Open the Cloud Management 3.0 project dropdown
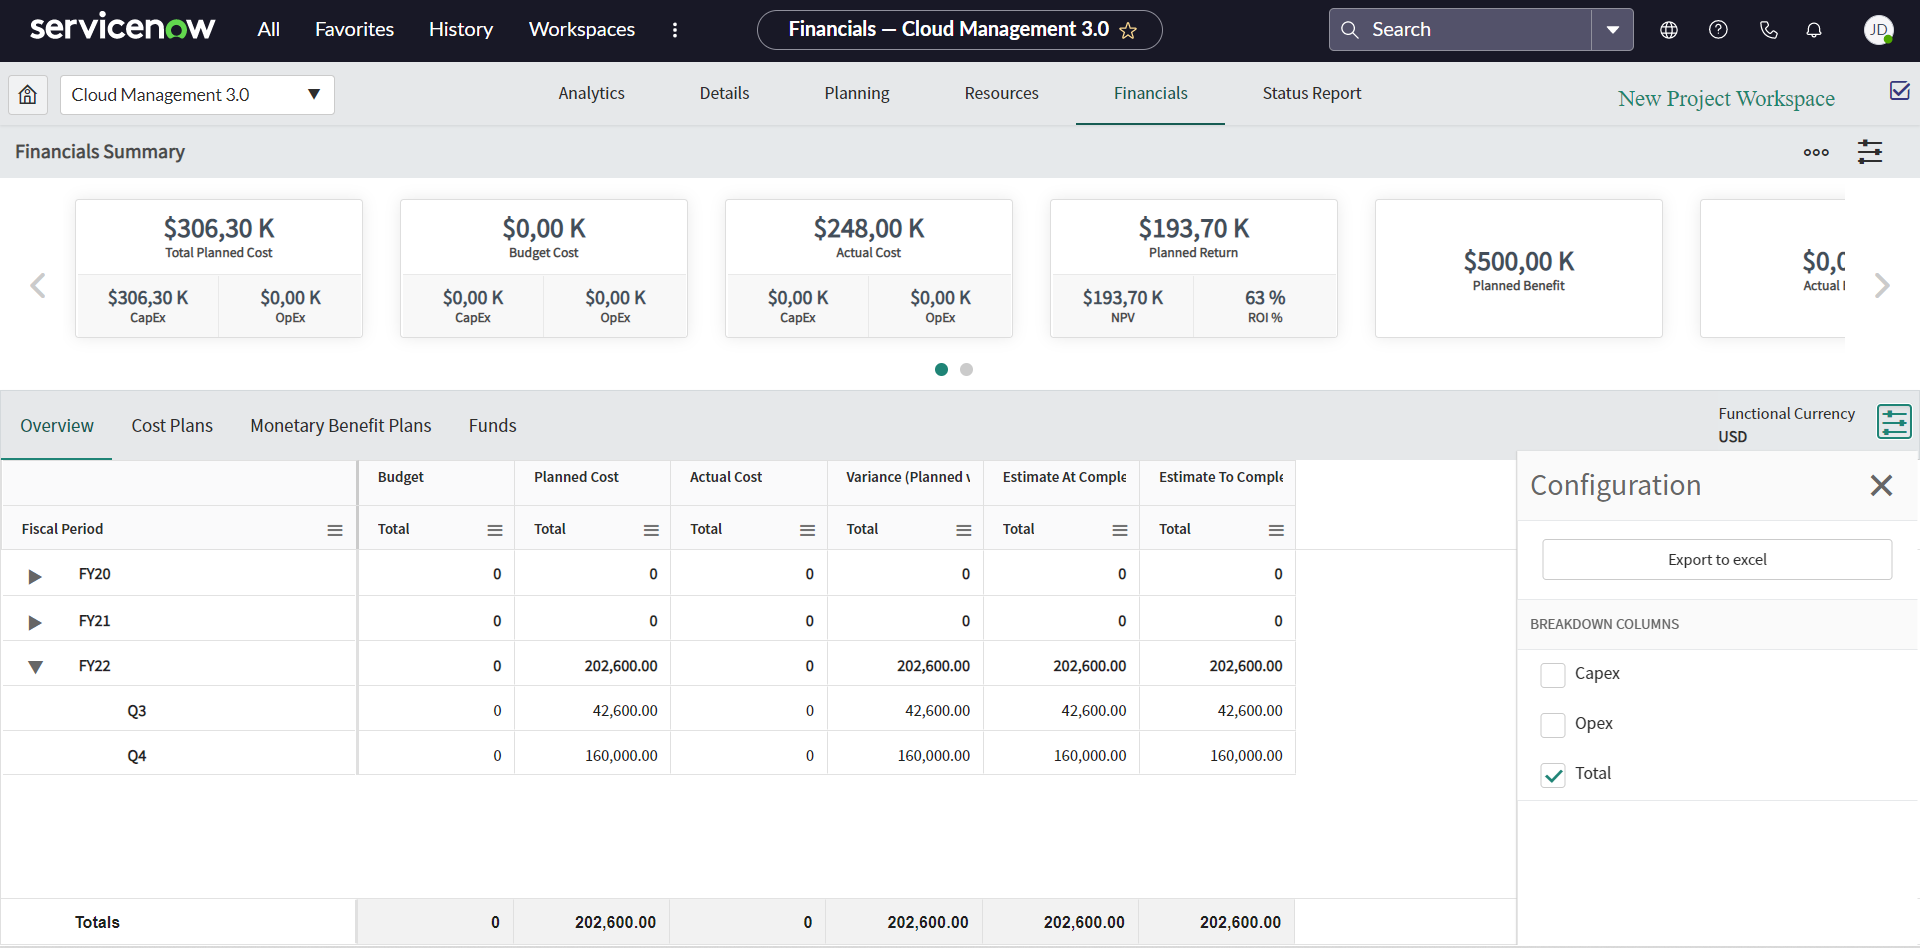 click(x=313, y=94)
